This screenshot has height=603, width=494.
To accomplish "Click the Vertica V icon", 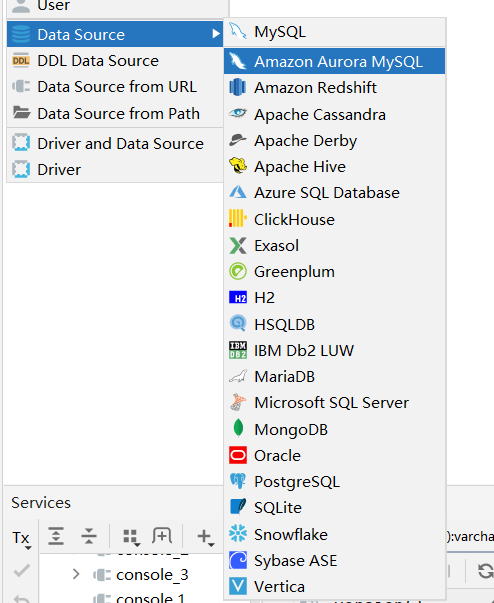I will pos(238,586).
